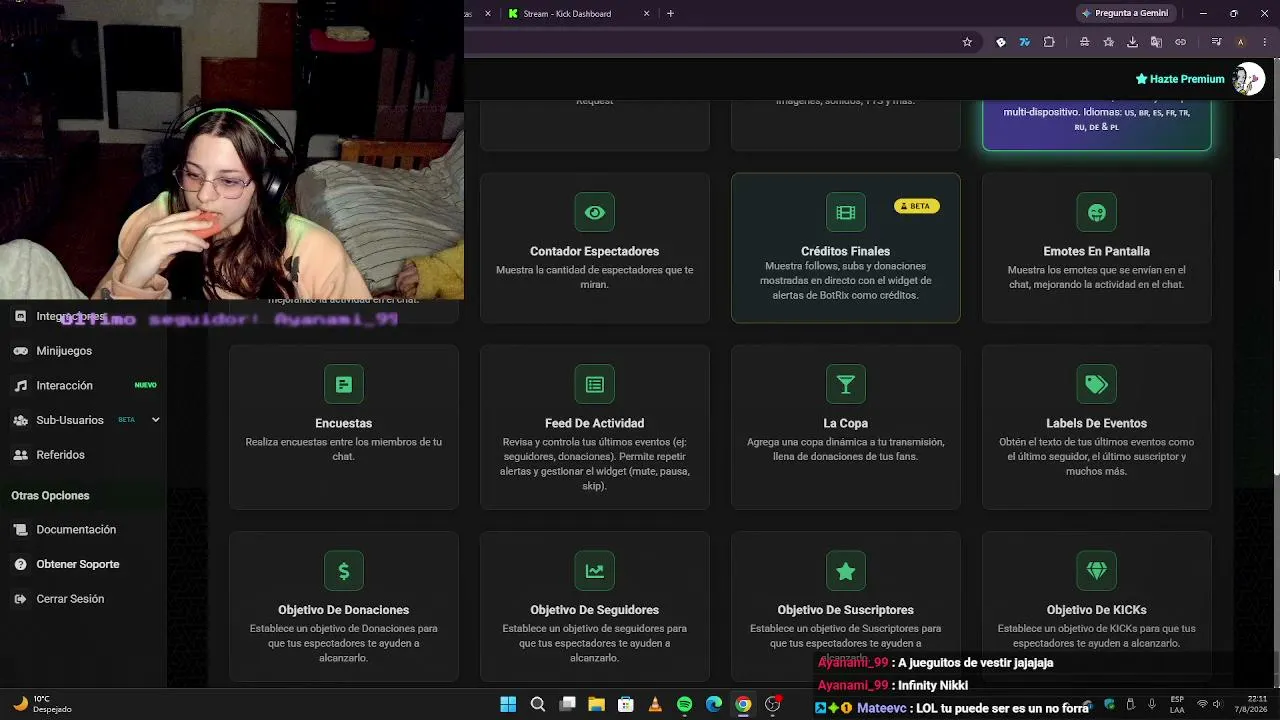
Task: Open the Objetivo De Seguidores card title
Action: click(x=595, y=610)
